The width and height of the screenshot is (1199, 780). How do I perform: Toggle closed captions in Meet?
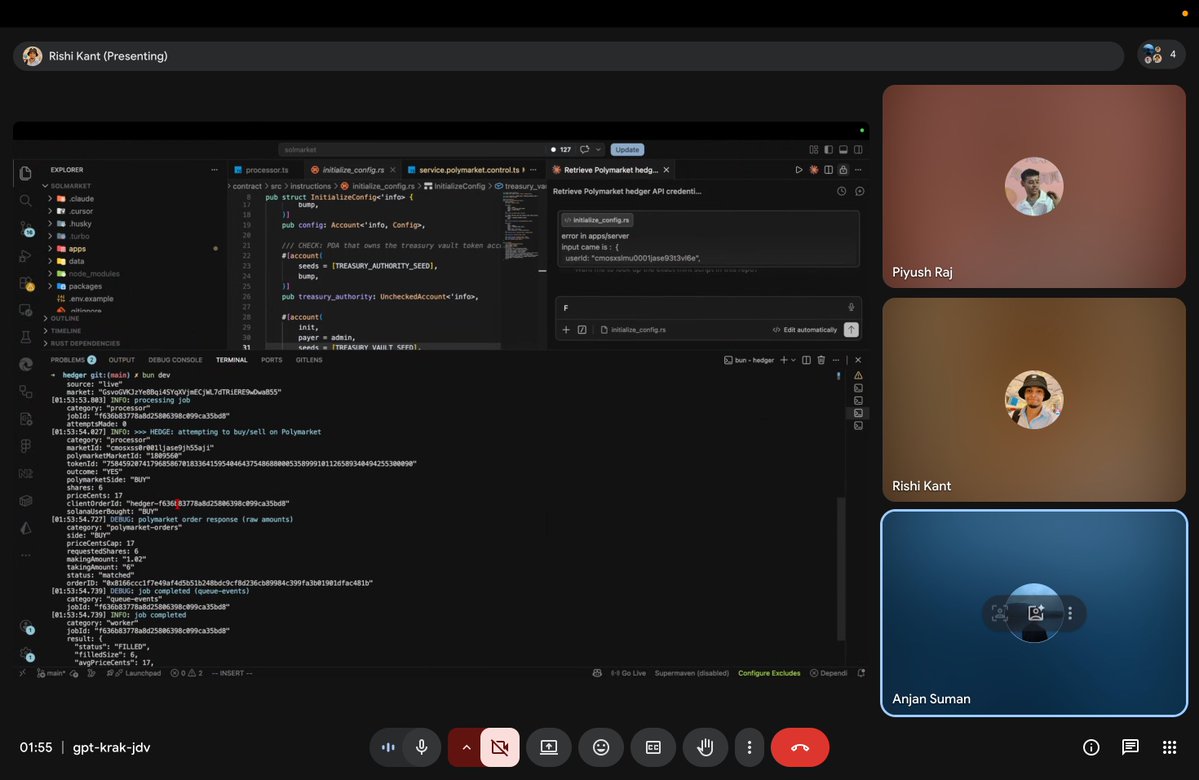[653, 747]
